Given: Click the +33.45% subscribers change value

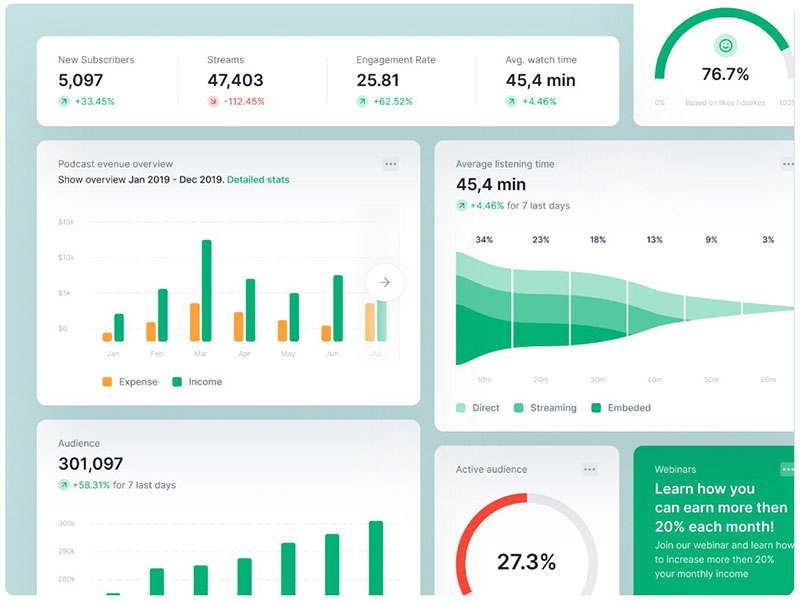Looking at the screenshot, I should point(95,102).
